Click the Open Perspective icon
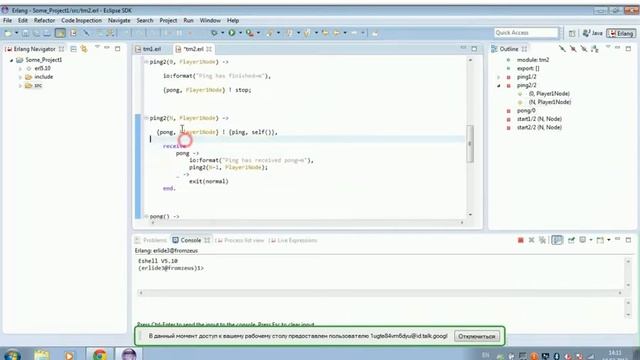The width and height of the screenshot is (640, 360). pos(572,33)
